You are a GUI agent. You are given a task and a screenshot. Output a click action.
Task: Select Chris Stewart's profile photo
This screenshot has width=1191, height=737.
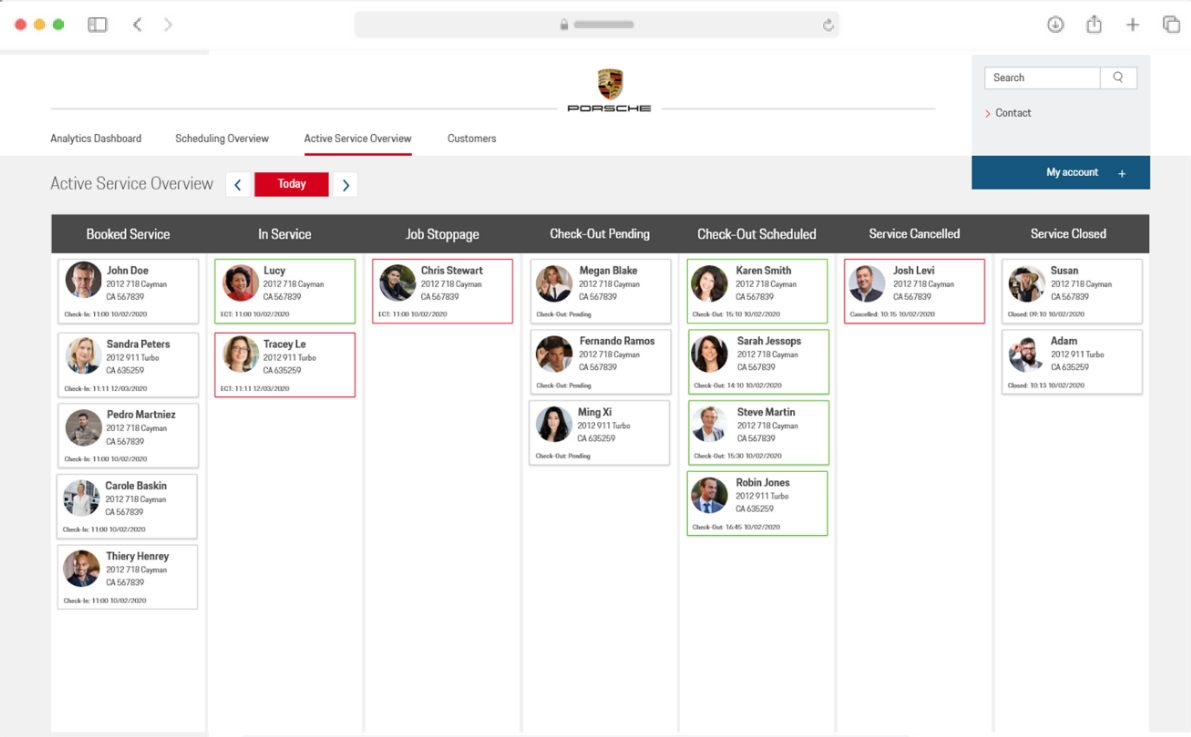398,283
